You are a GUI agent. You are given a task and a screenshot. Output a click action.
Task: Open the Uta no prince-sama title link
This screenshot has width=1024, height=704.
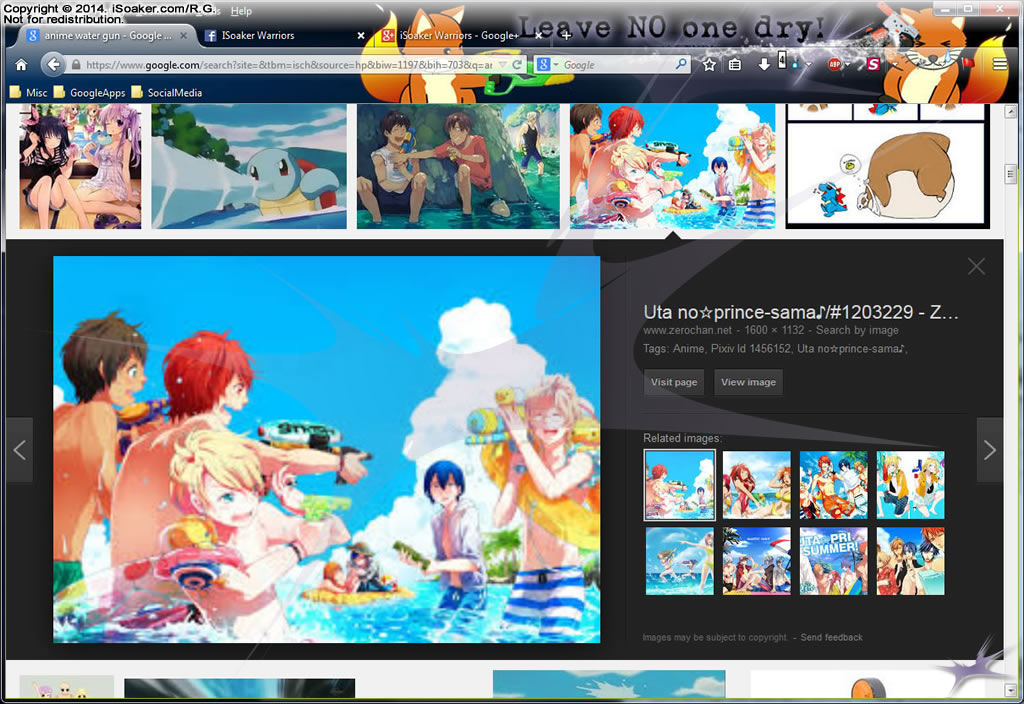point(801,312)
